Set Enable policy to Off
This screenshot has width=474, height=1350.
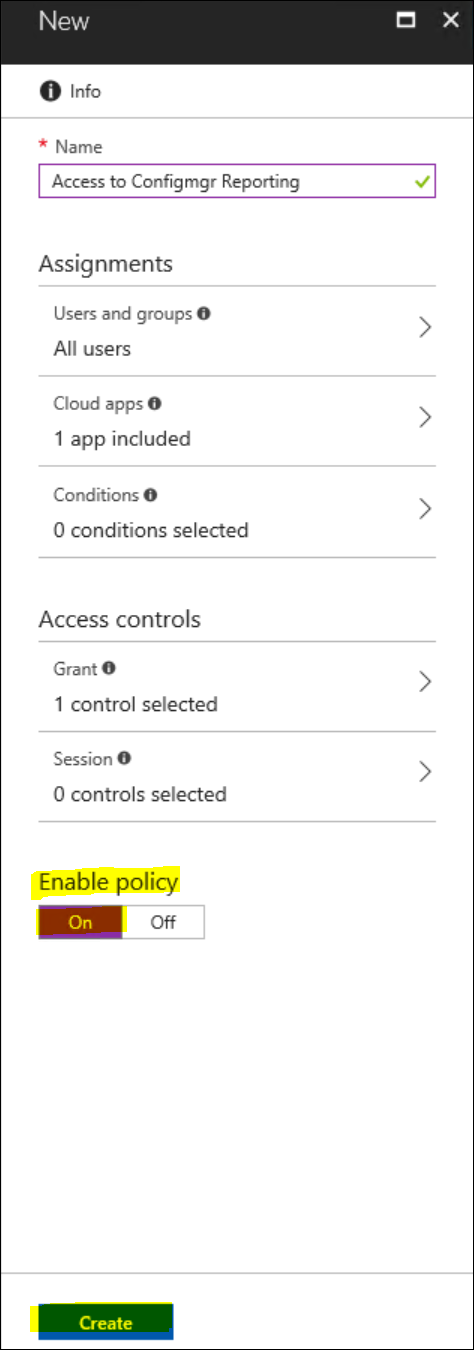tap(163, 922)
